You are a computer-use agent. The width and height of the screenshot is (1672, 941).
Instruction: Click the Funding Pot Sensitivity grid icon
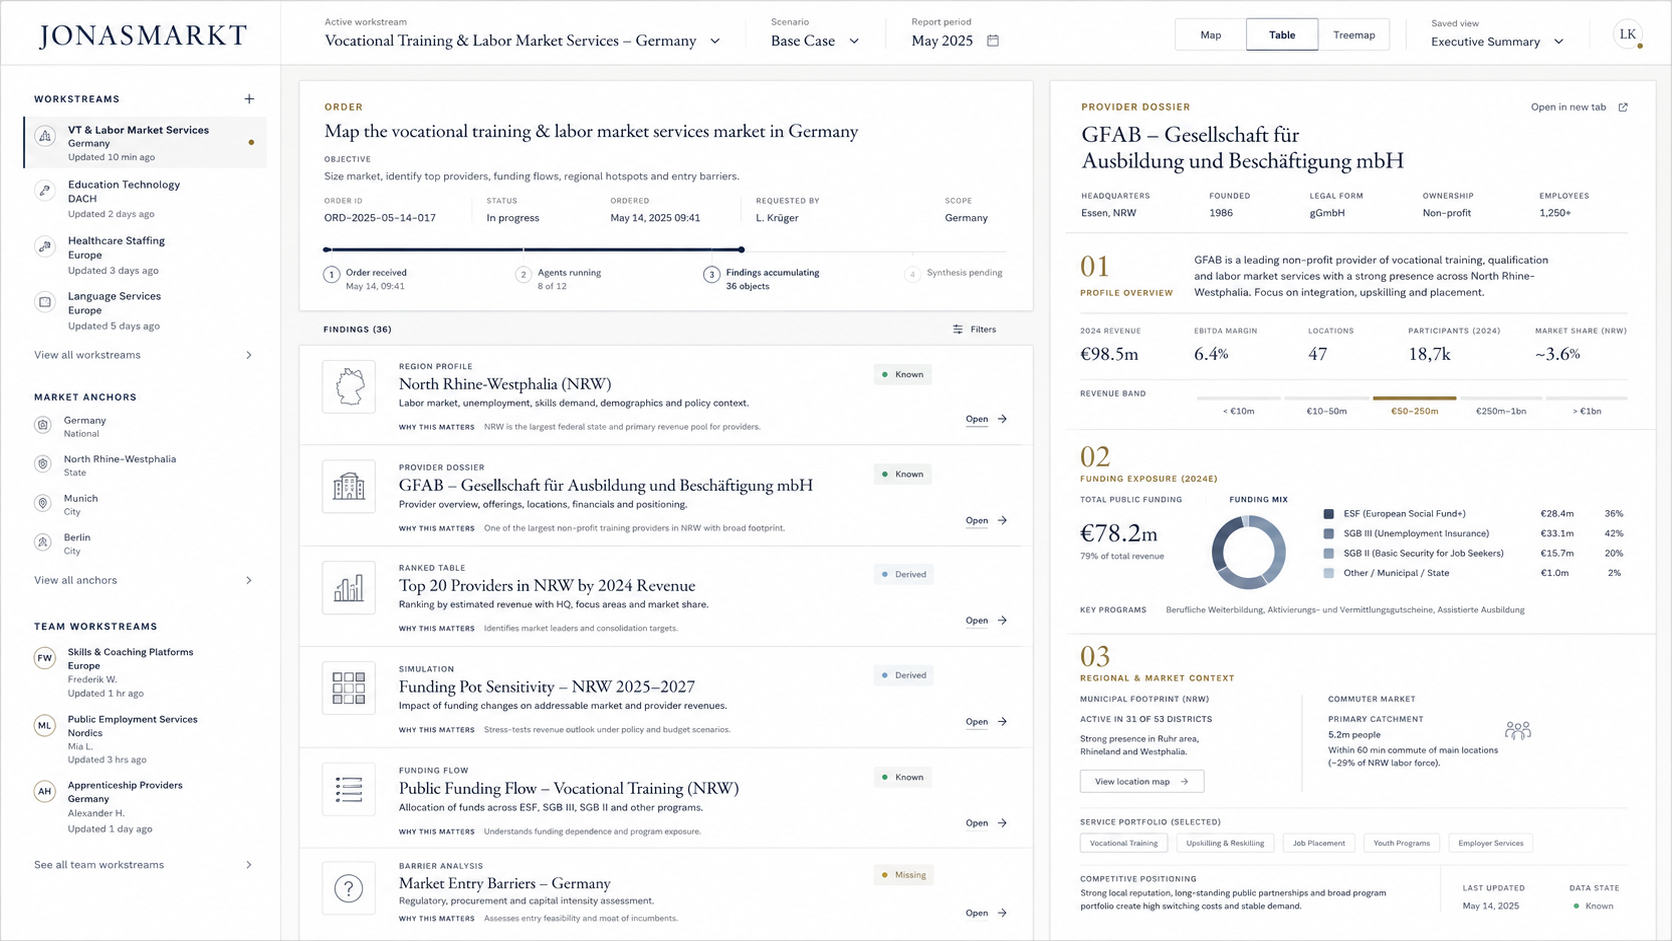coord(349,688)
